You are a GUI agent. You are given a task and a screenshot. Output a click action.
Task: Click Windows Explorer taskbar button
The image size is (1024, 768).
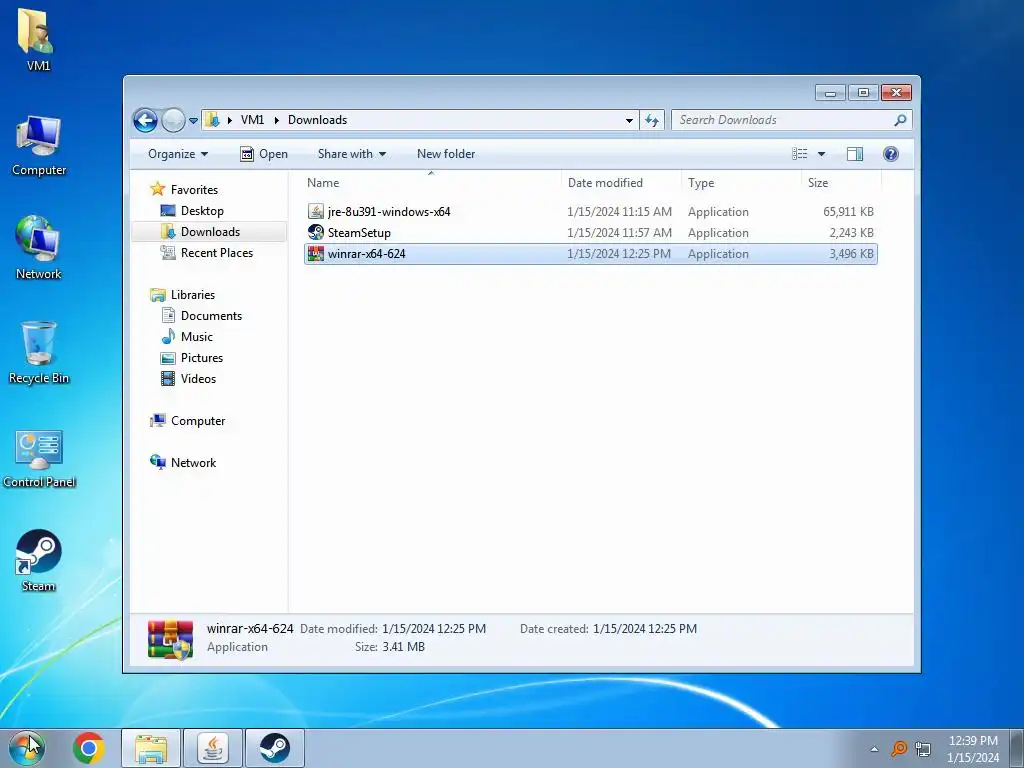coord(152,748)
